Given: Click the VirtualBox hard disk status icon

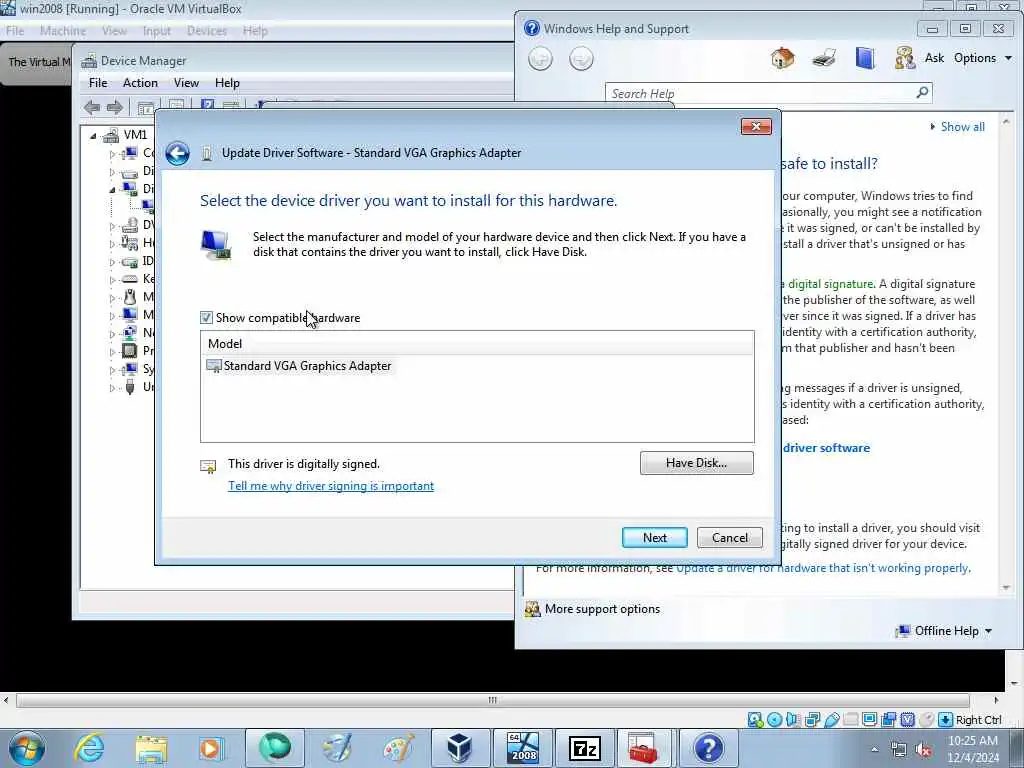Looking at the screenshot, I should pyautogui.click(x=755, y=720).
